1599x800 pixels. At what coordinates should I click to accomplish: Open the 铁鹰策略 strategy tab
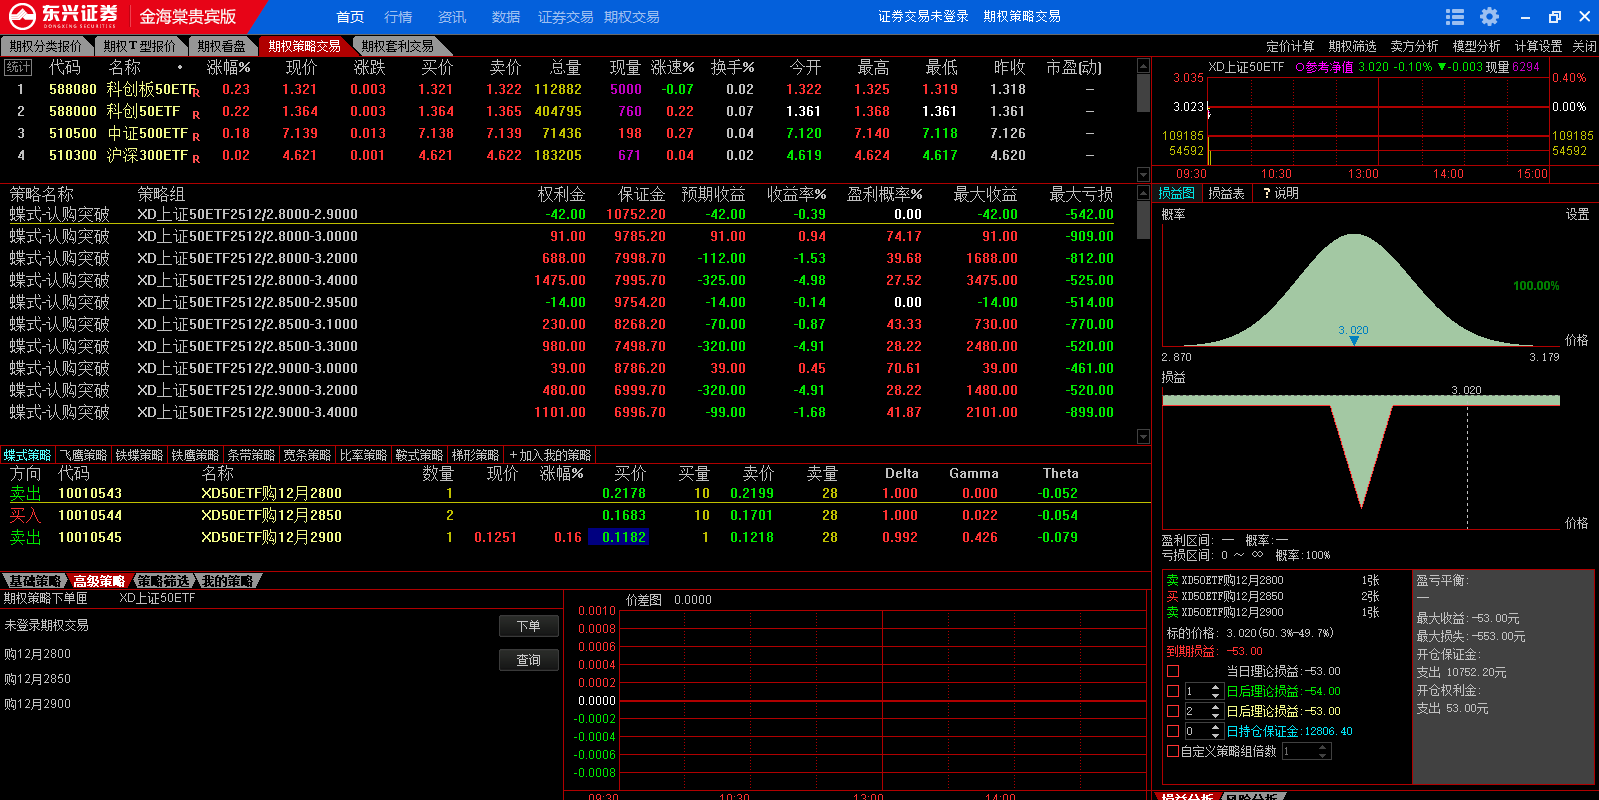click(194, 455)
